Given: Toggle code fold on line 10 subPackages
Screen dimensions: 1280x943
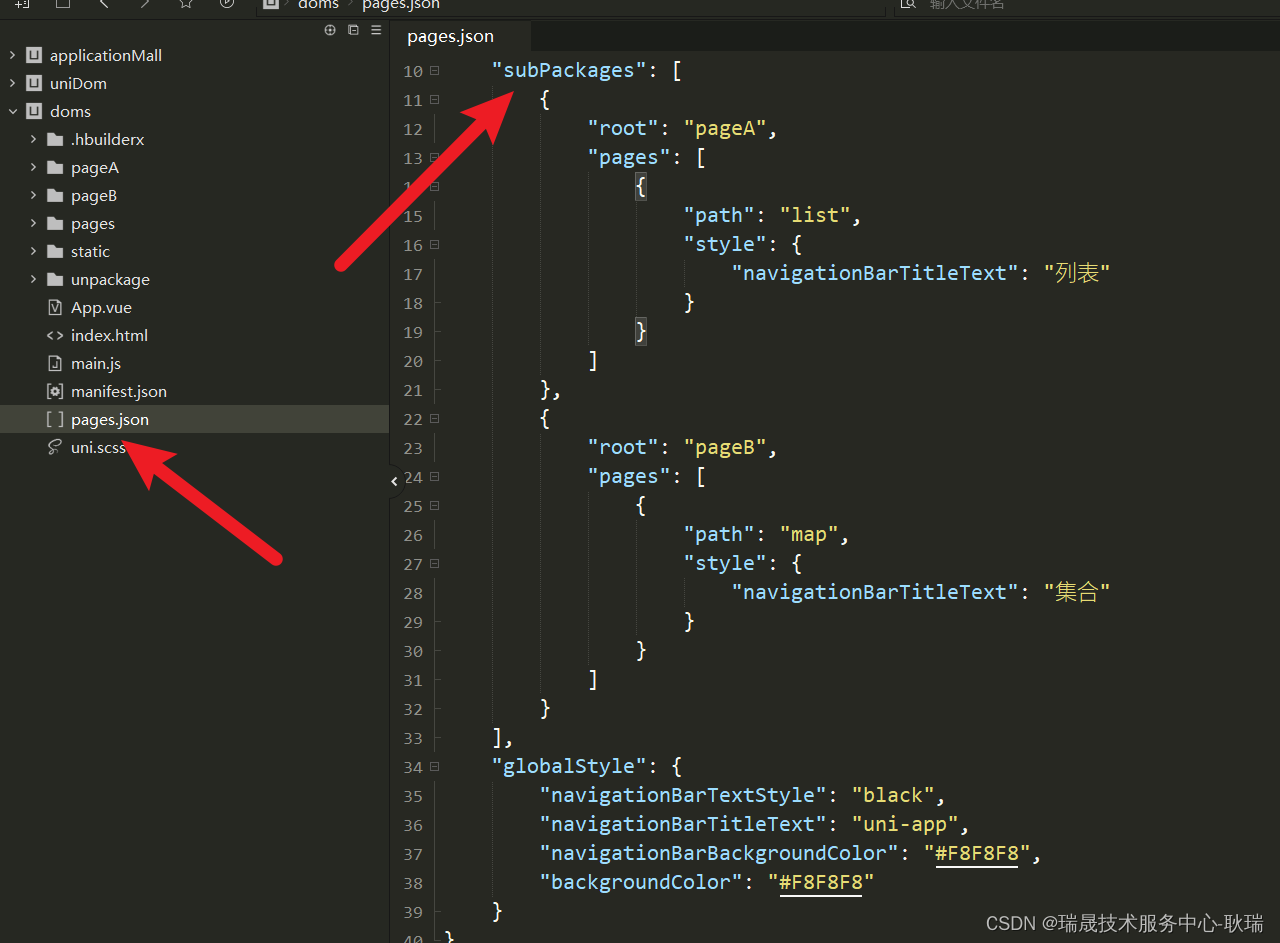Looking at the screenshot, I should pos(434,71).
